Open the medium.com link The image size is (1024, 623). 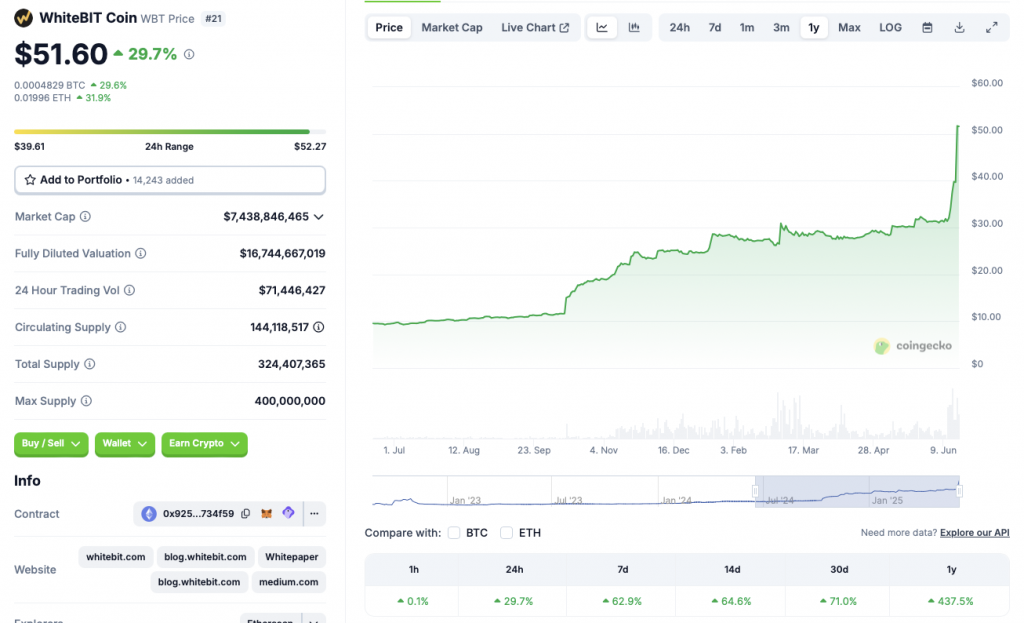coord(288,582)
